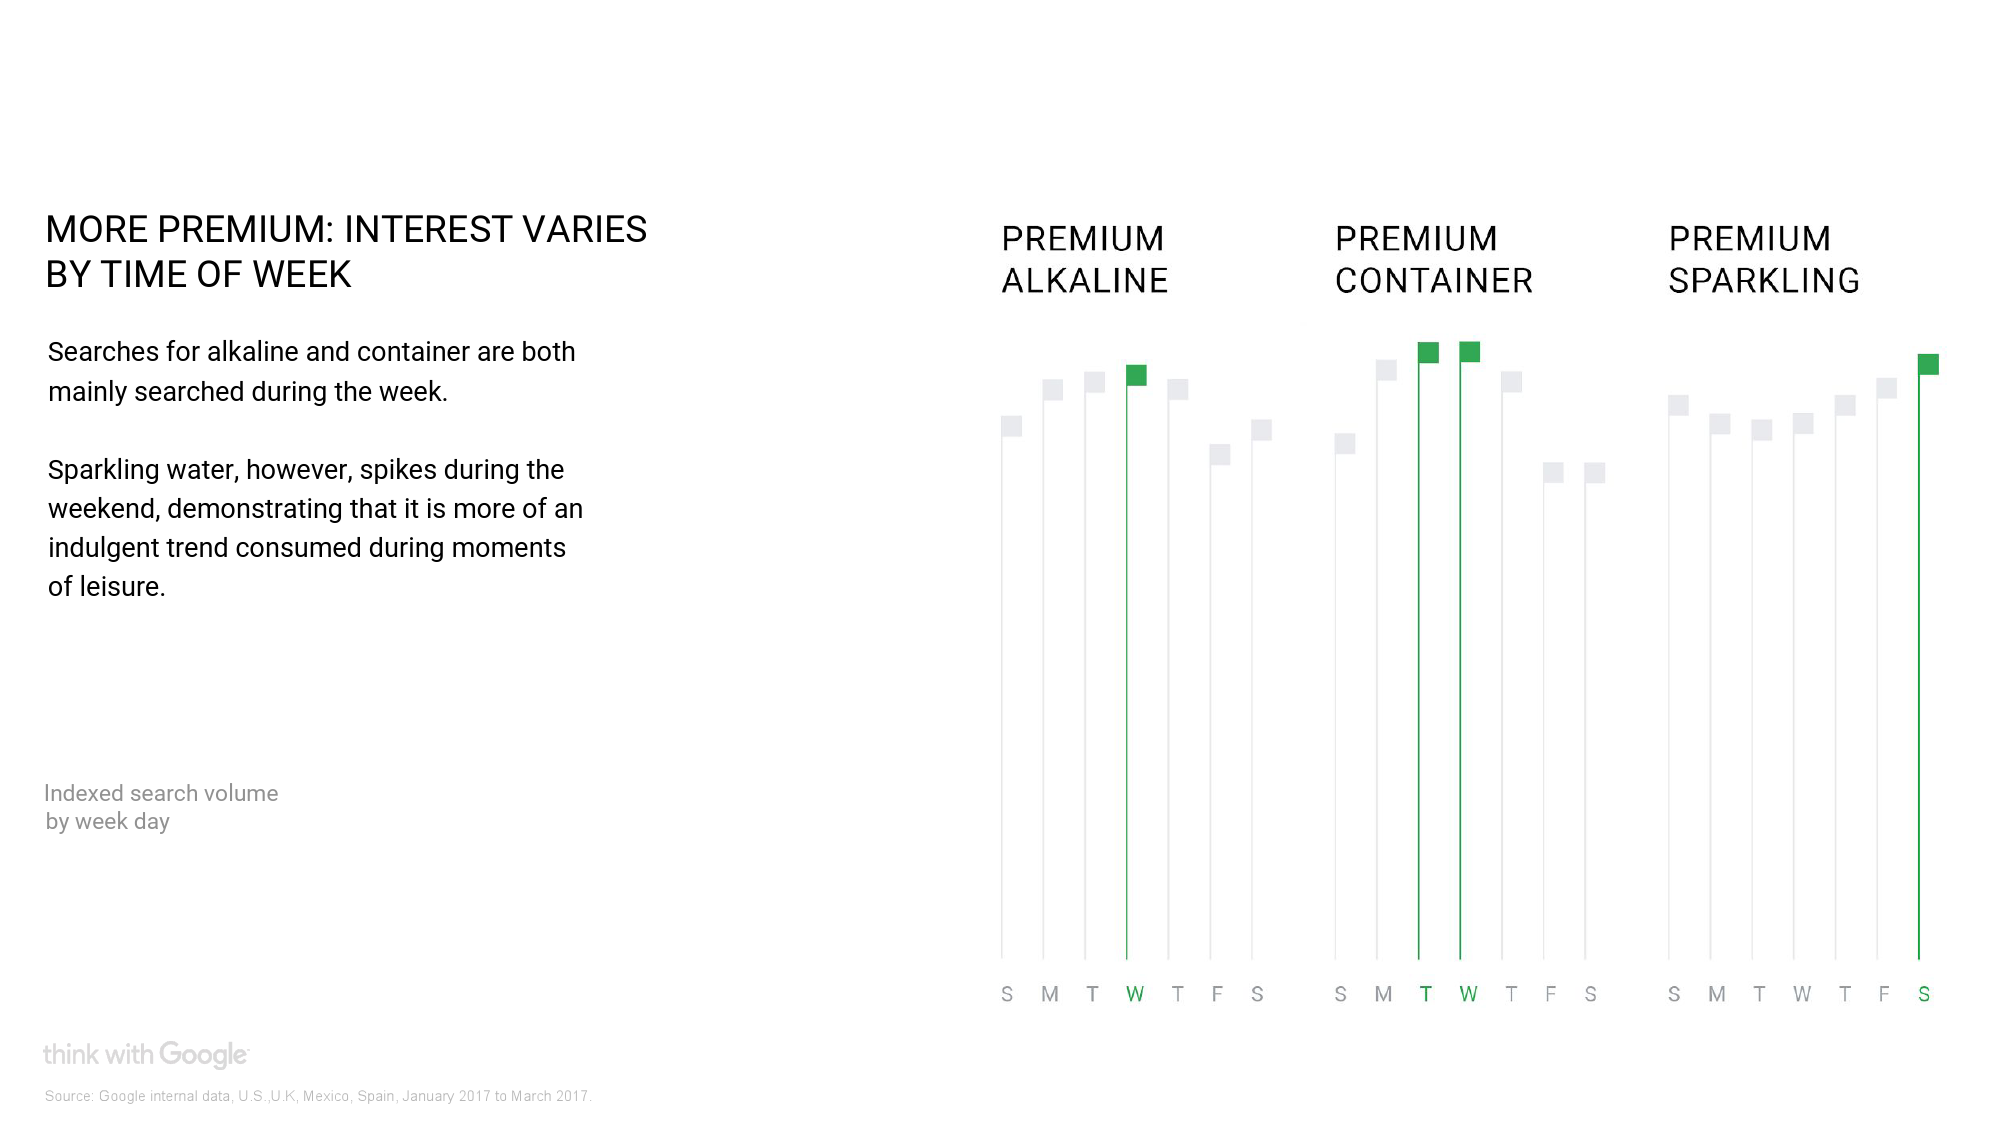Click the gray Friday marker in Premium Alkaline
This screenshot has width=2000, height=1125.
[1220, 454]
